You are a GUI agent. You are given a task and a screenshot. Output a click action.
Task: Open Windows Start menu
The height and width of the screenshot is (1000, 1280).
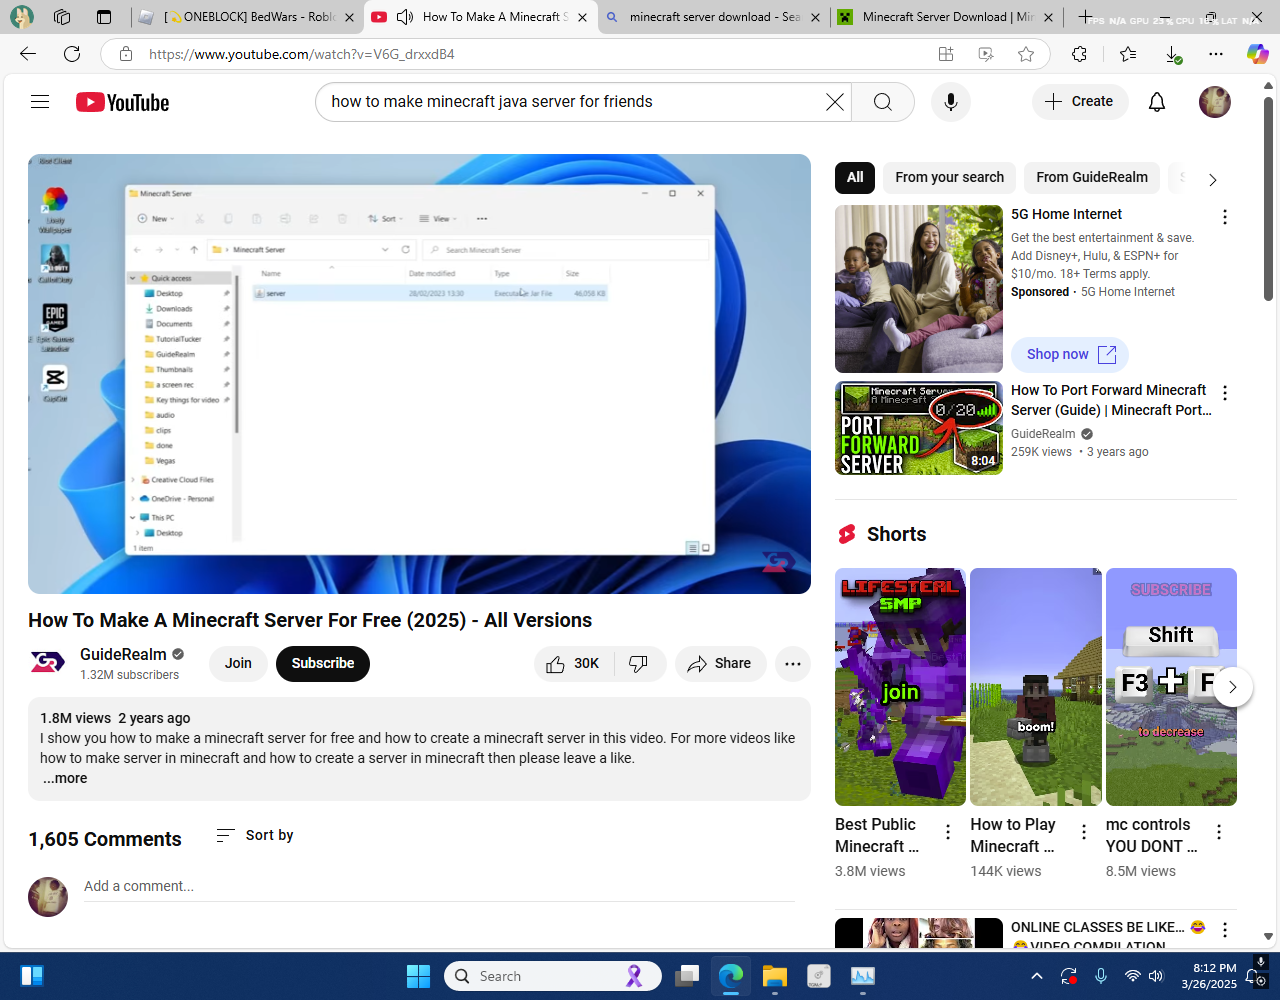[418, 976]
